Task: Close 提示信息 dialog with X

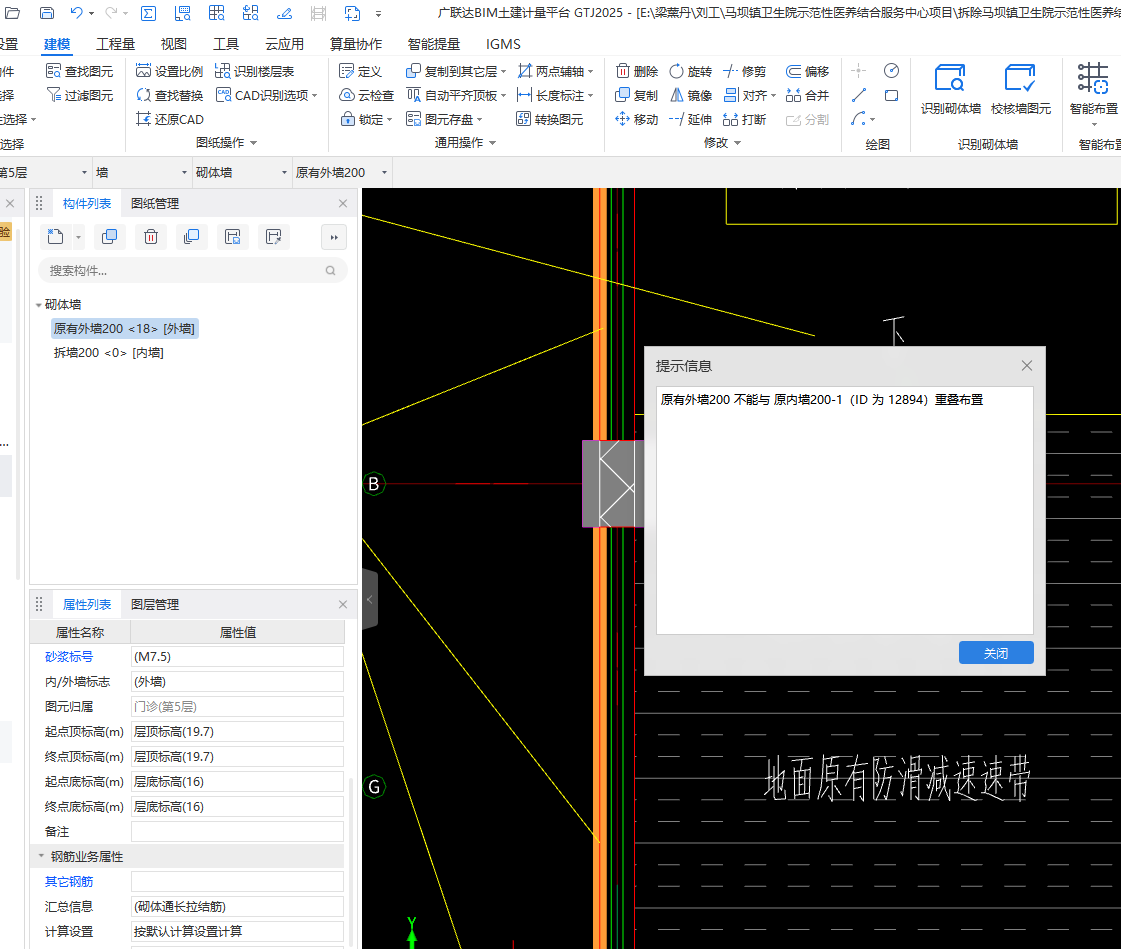Action: click(1027, 366)
